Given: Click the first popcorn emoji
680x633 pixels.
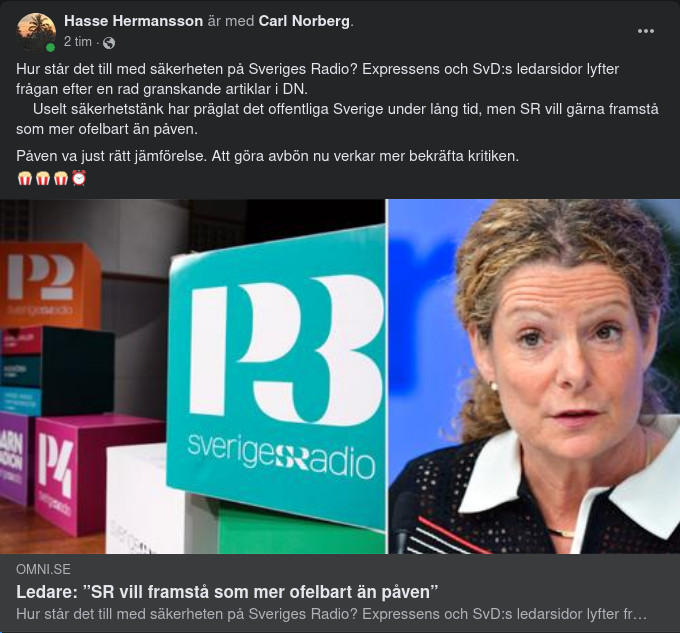Looking at the screenshot, I should point(25,178).
